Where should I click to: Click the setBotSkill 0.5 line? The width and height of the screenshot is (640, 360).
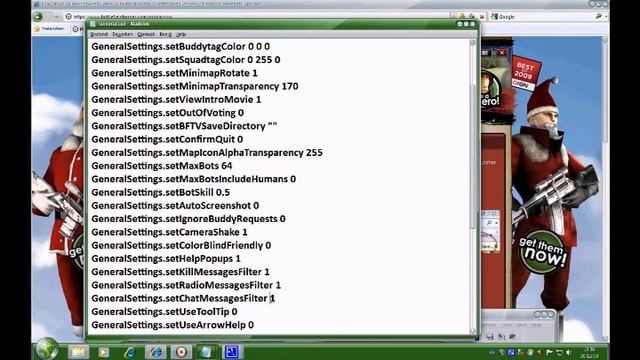click(x=160, y=192)
